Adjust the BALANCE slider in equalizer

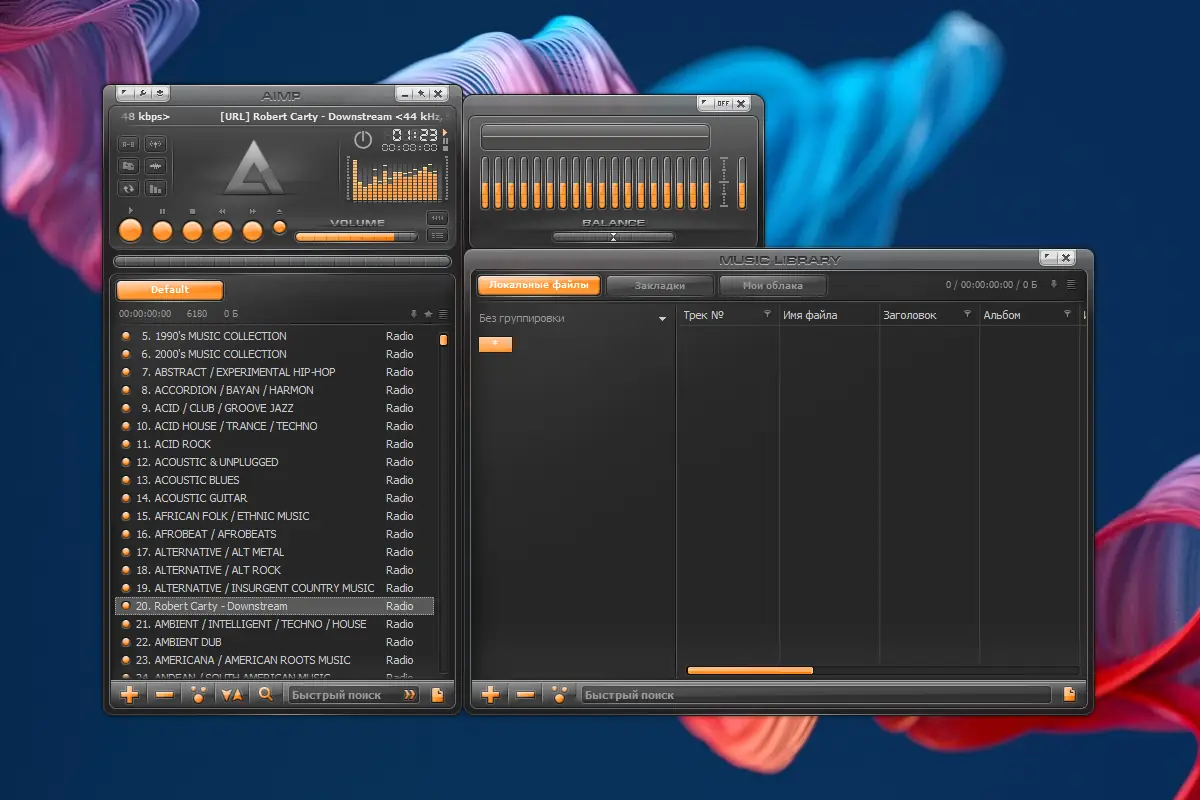pyautogui.click(x=613, y=236)
